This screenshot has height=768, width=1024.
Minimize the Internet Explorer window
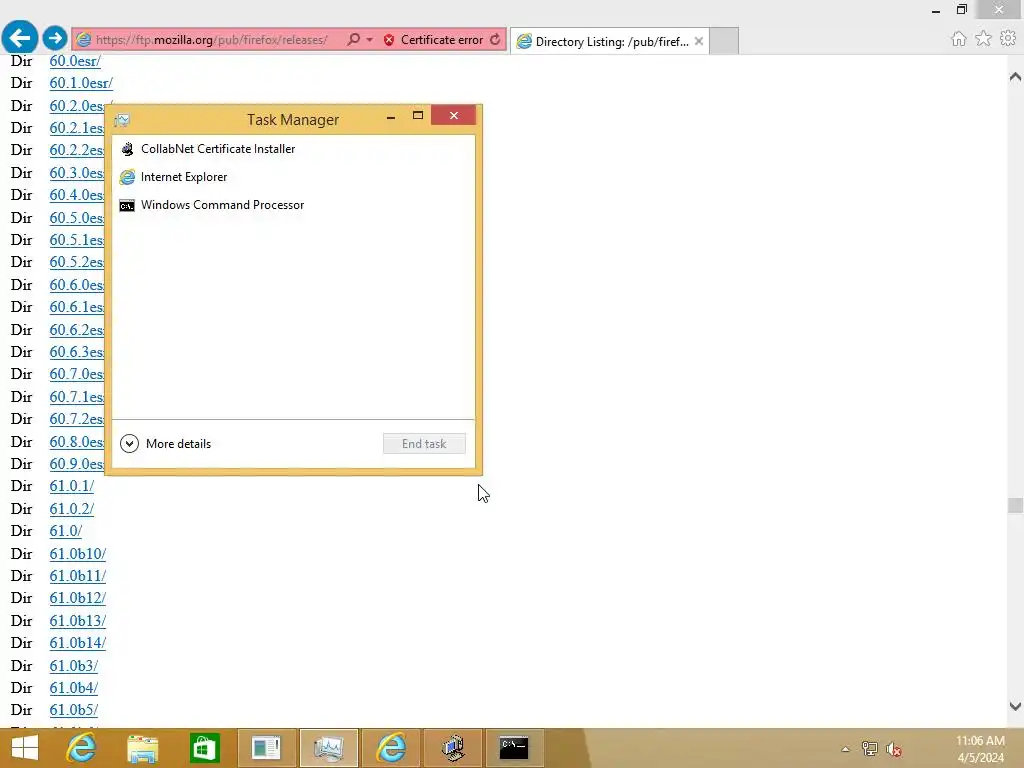tap(936, 10)
